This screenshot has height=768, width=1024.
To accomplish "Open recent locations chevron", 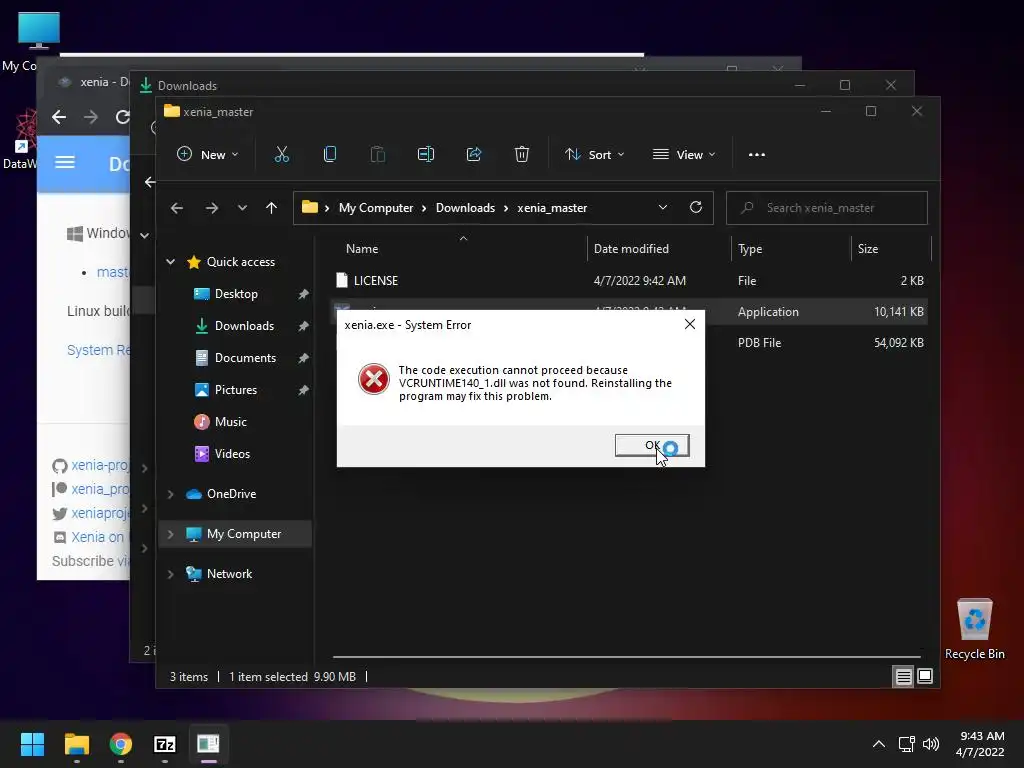I will click(x=242, y=208).
